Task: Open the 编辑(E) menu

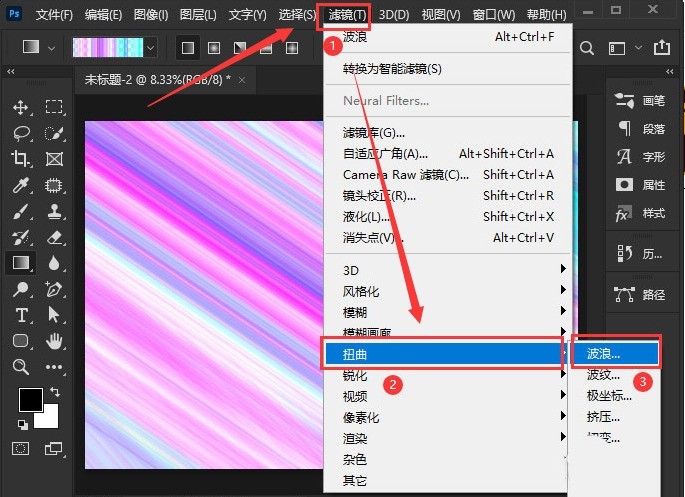Action: (103, 15)
